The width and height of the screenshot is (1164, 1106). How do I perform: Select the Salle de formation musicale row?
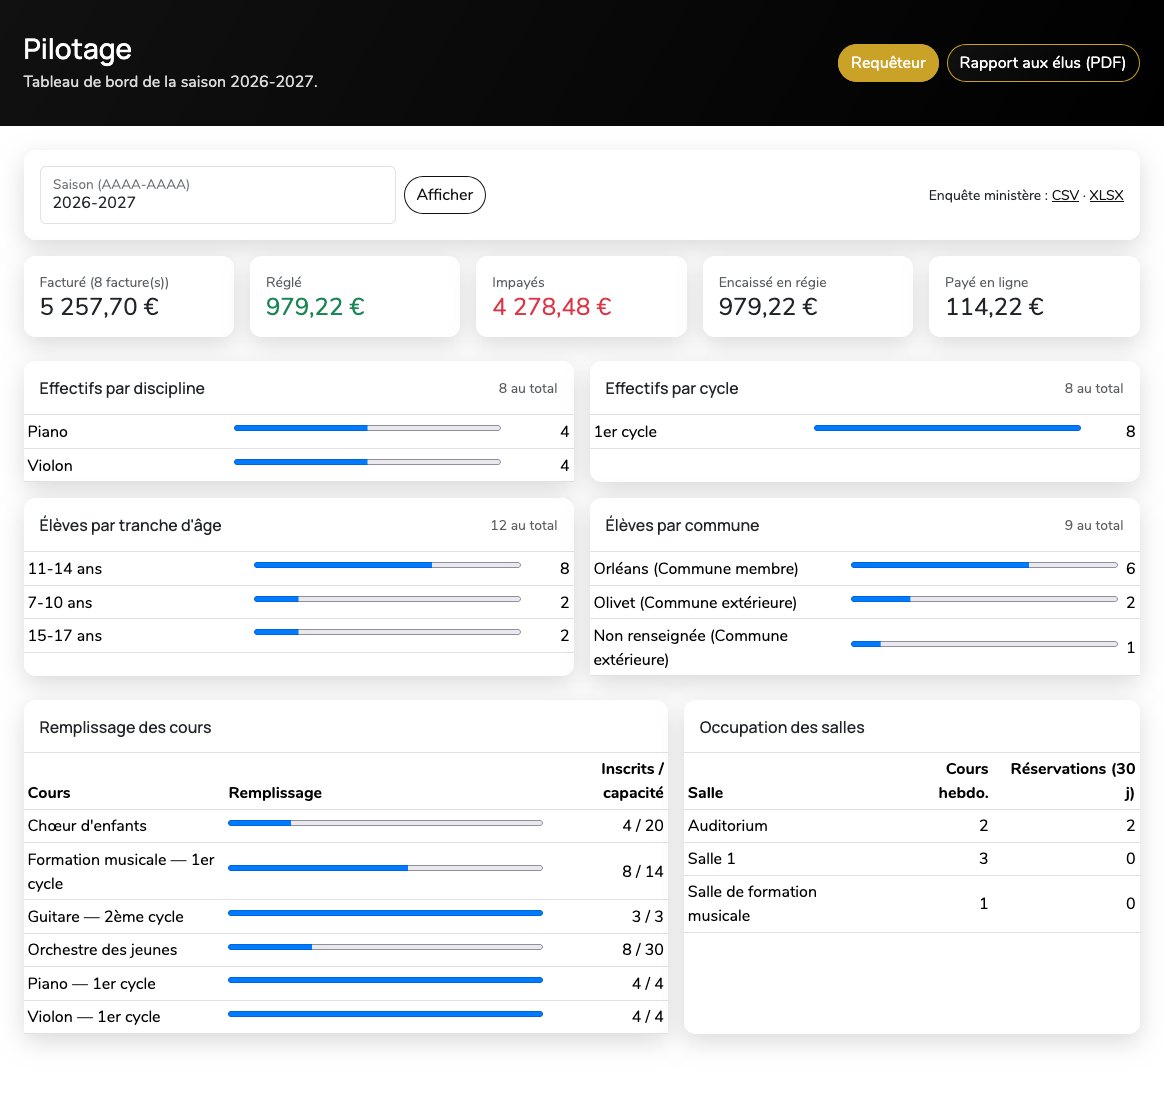(912, 903)
